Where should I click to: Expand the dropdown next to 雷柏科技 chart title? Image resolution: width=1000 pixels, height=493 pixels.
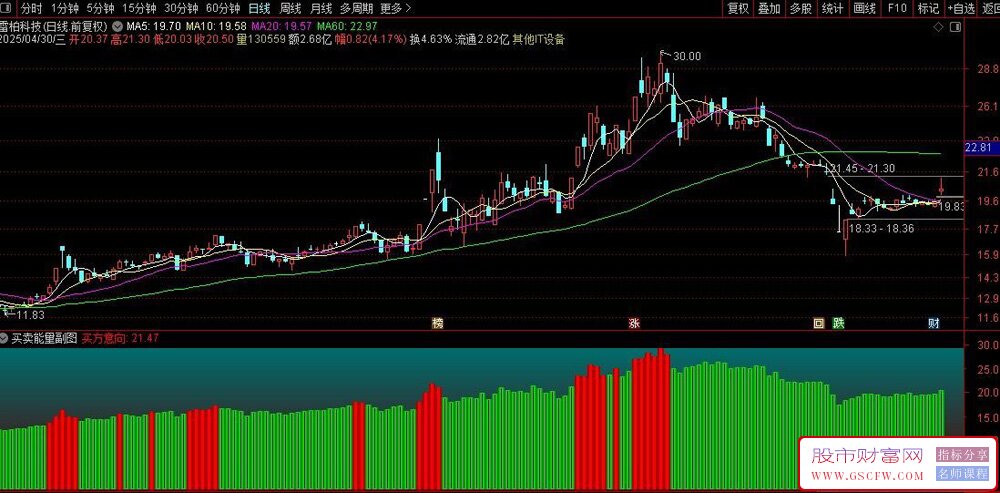click(116, 27)
